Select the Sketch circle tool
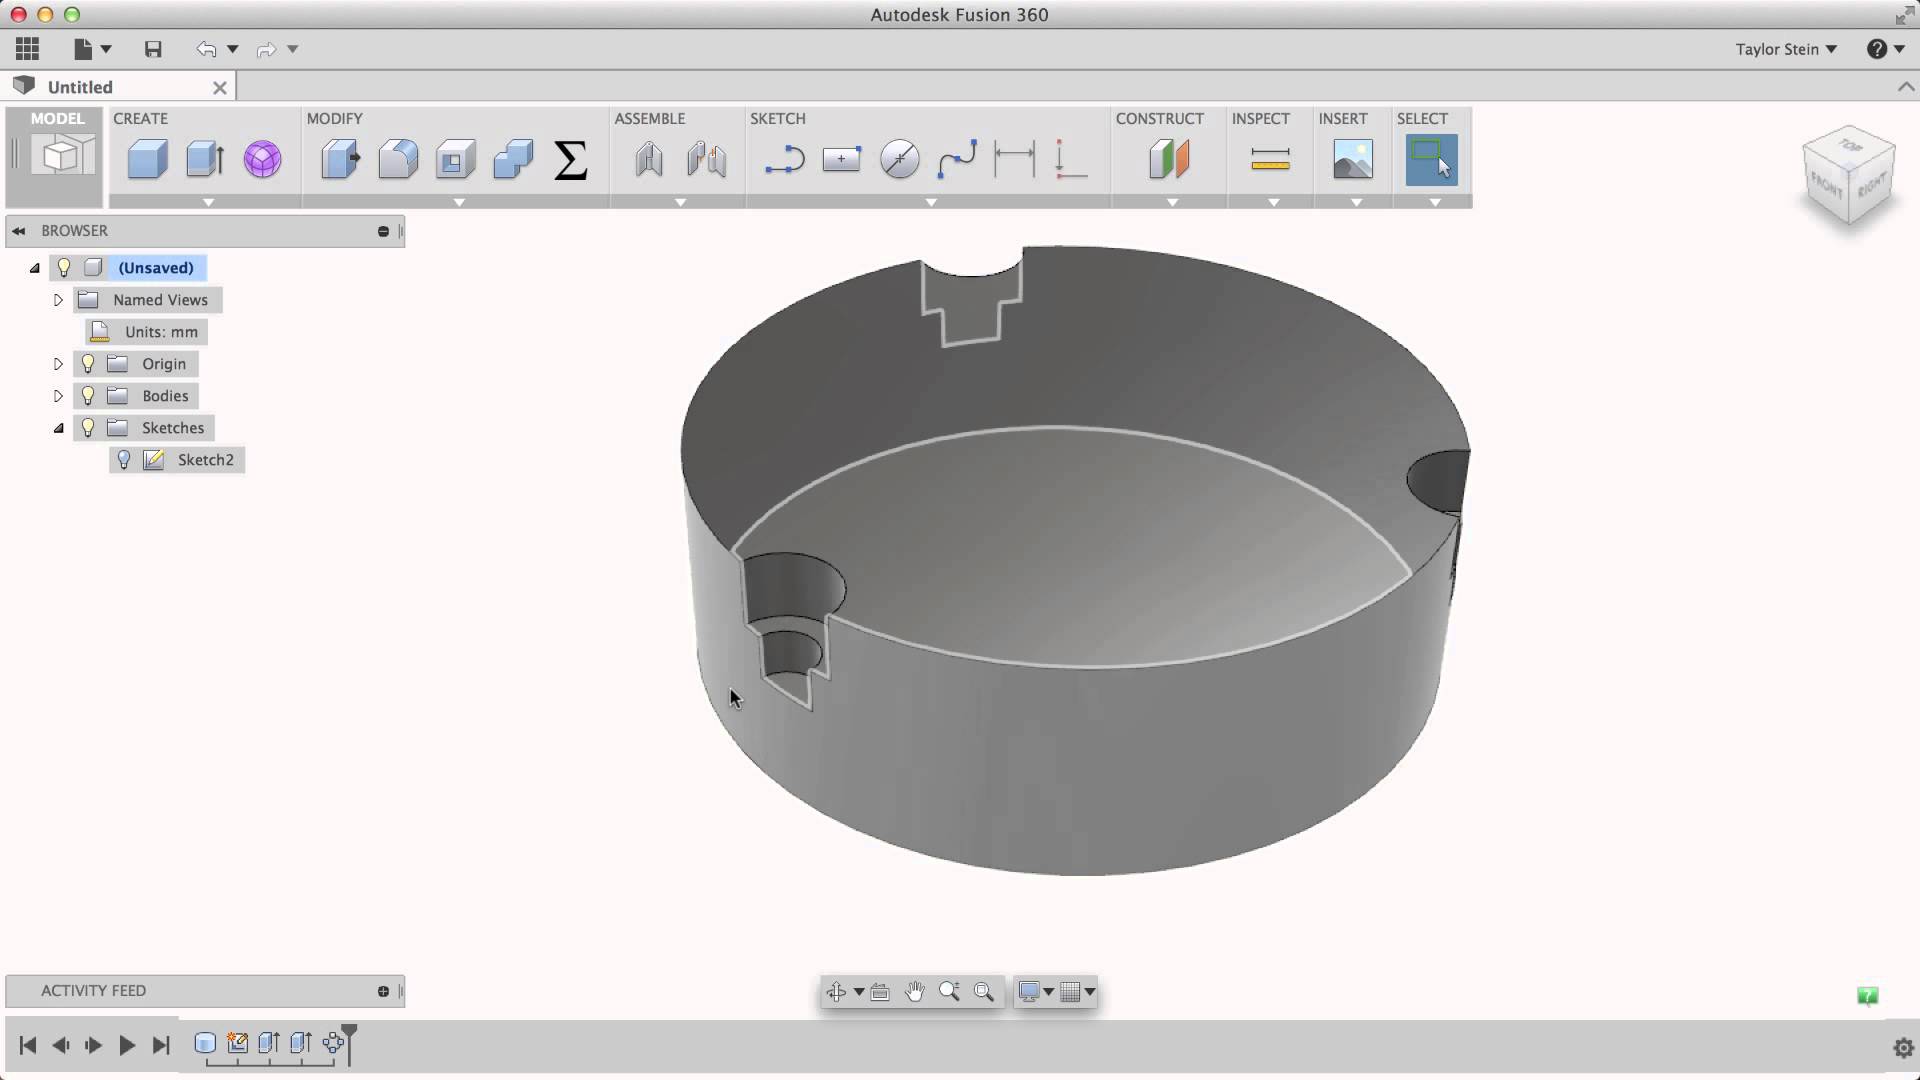 pos(899,158)
